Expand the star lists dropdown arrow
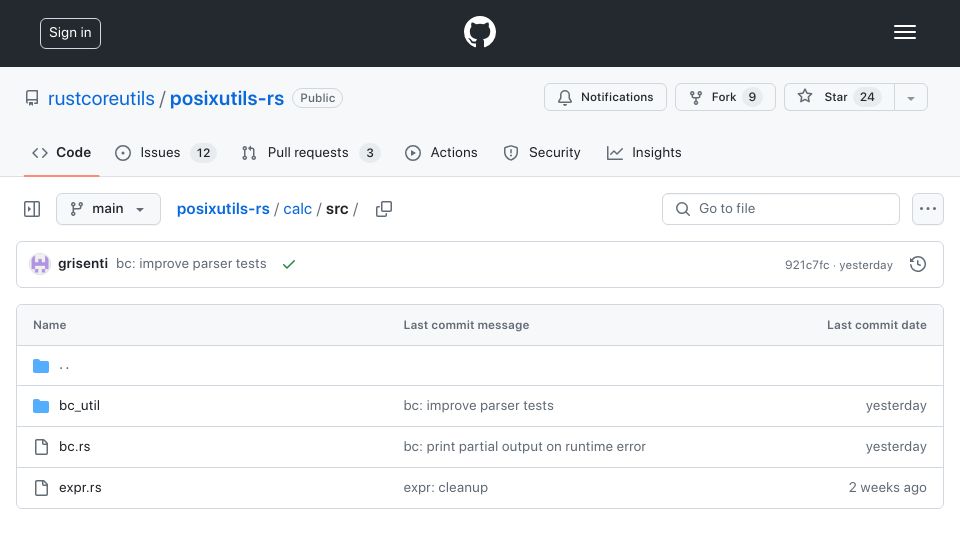Screen dimensions: 960x540 (x=911, y=98)
